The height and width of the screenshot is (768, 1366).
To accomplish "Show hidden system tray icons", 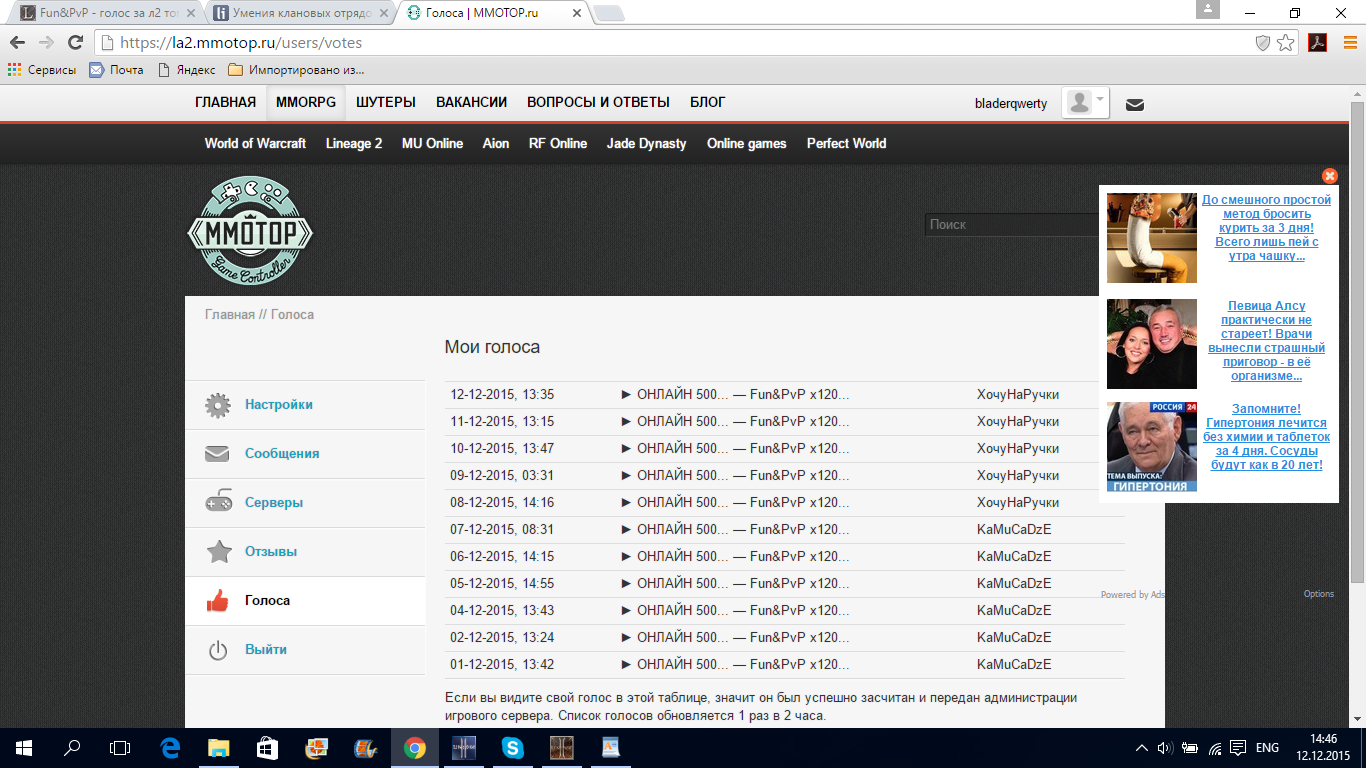I will [x=1142, y=748].
